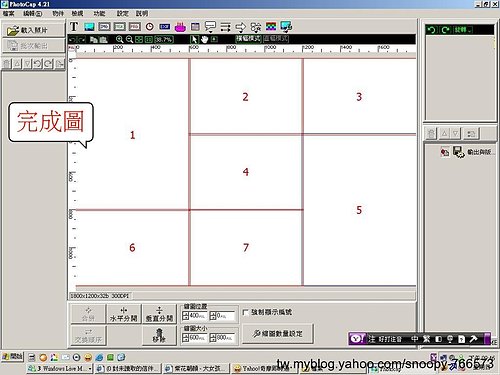Viewport: 500px width, 375px height.
Task: Select layout cell number 1
Action: point(132,135)
